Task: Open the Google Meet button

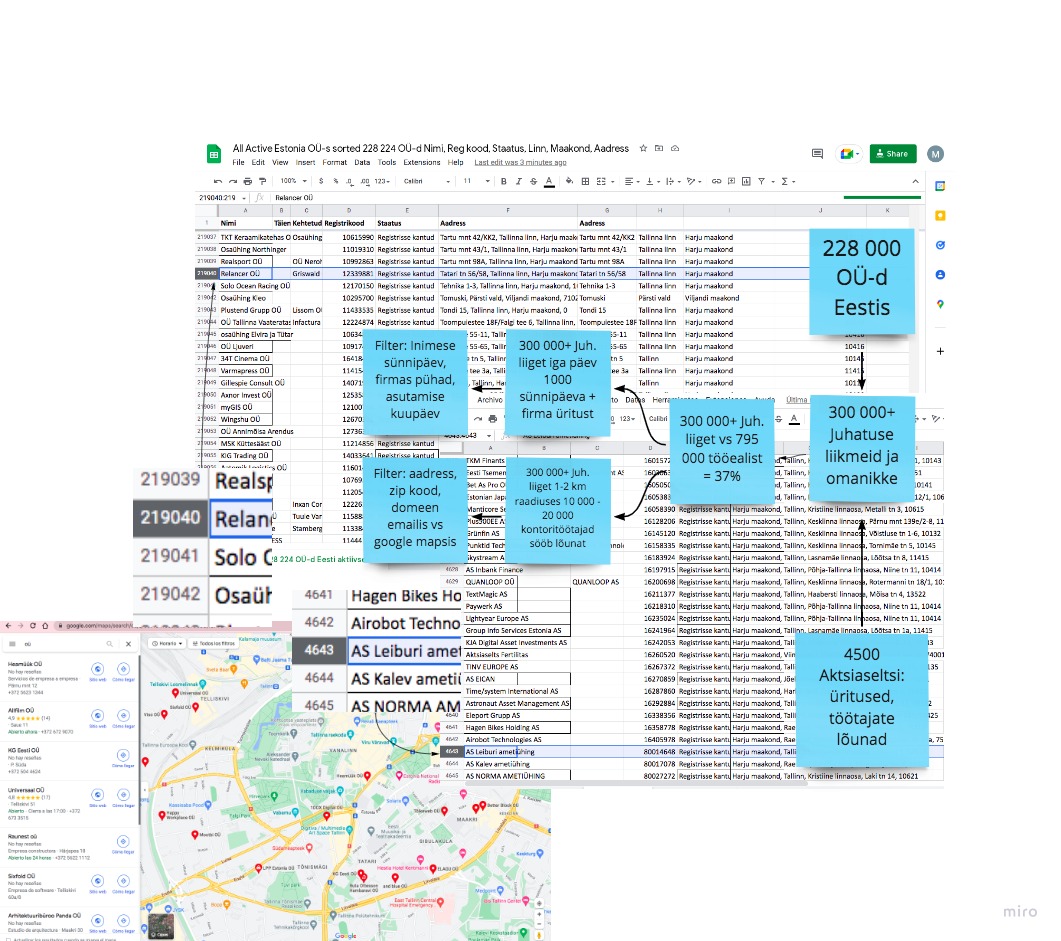Action: (x=847, y=154)
